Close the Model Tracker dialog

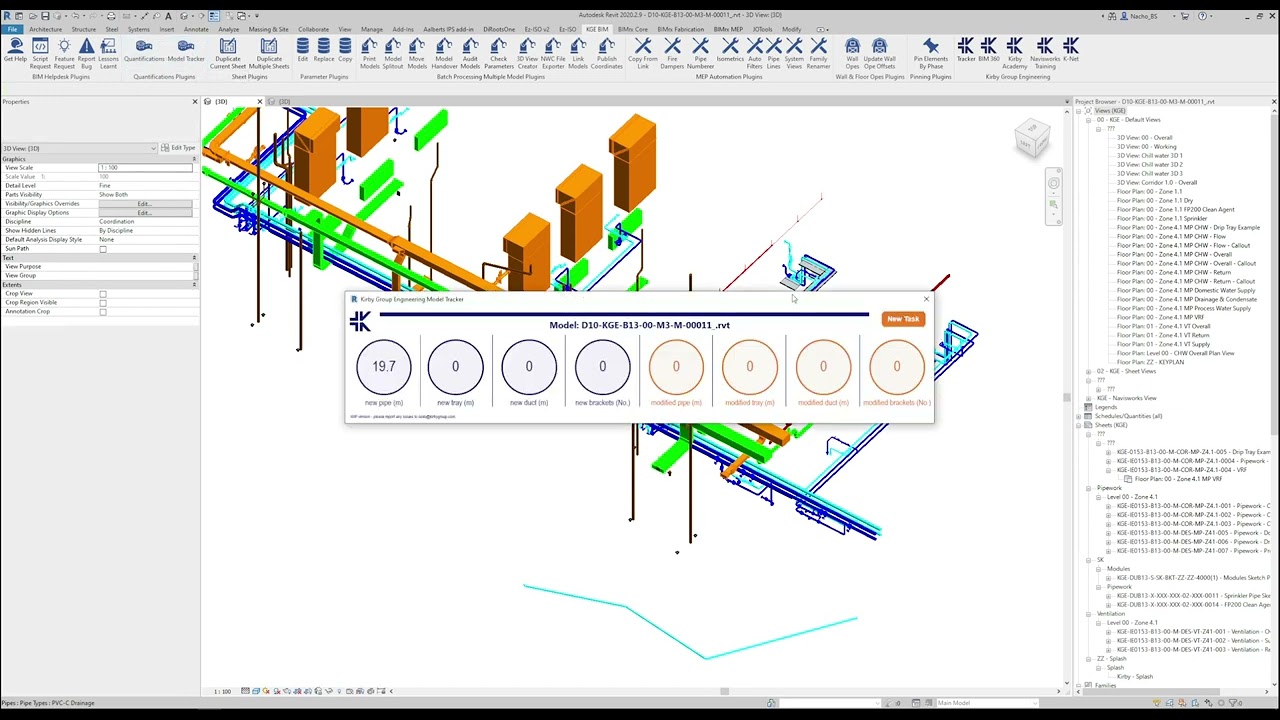pyautogui.click(x=926, y=299)
